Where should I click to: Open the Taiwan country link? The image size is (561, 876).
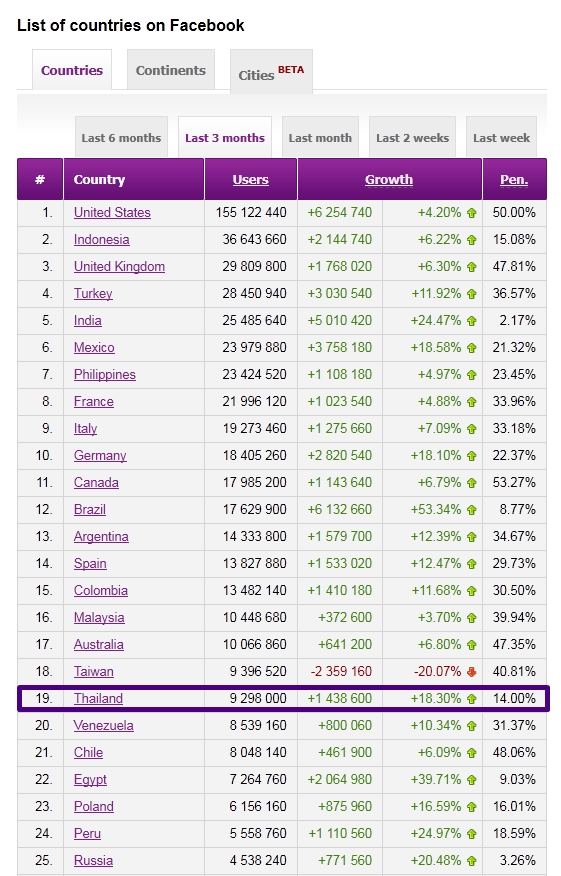(x=94, y=671)
